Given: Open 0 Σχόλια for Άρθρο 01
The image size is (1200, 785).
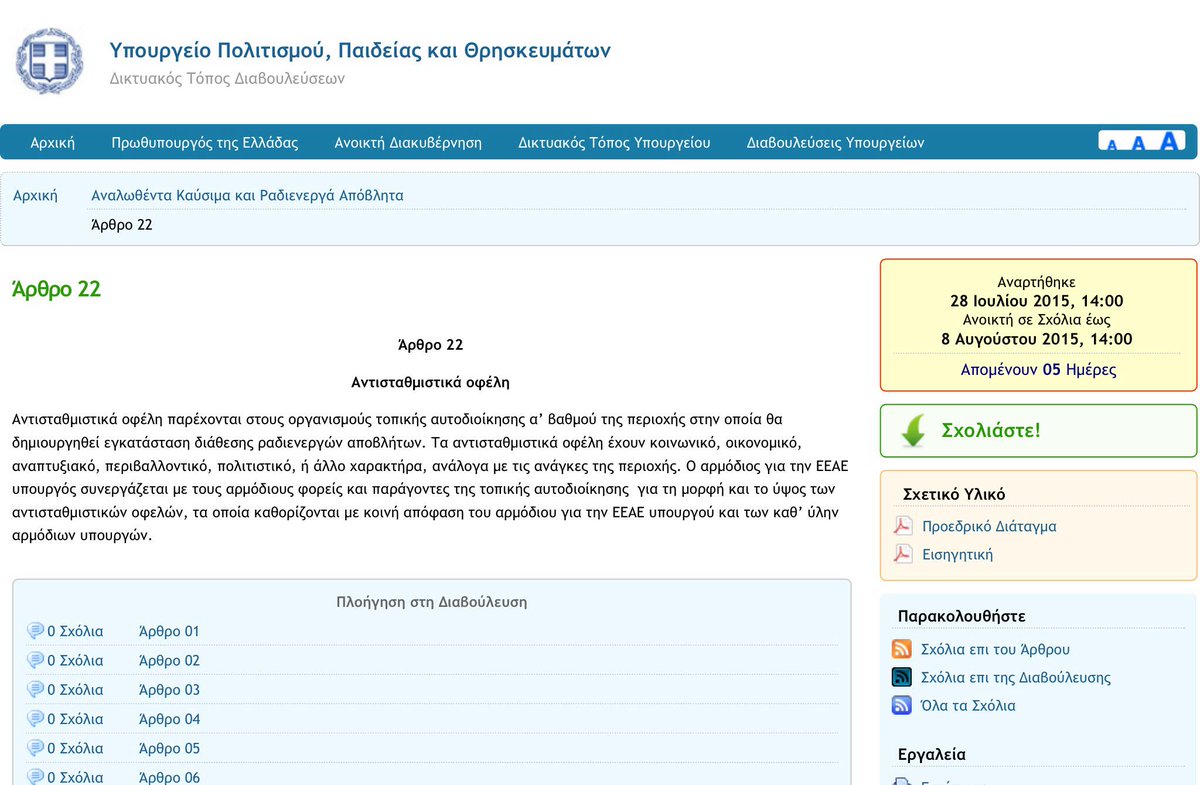Looking at the screenshot, I should pyautogui.click(x=75, y=631).
